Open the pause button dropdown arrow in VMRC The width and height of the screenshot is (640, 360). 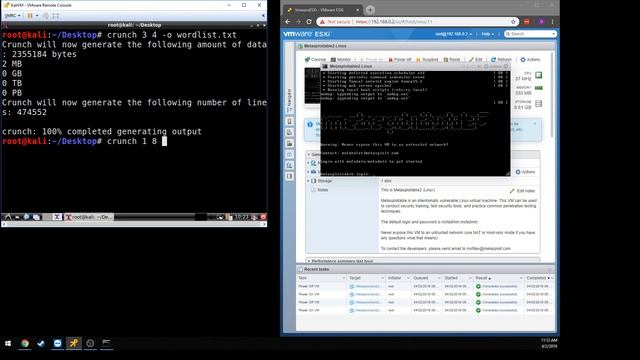37,16
